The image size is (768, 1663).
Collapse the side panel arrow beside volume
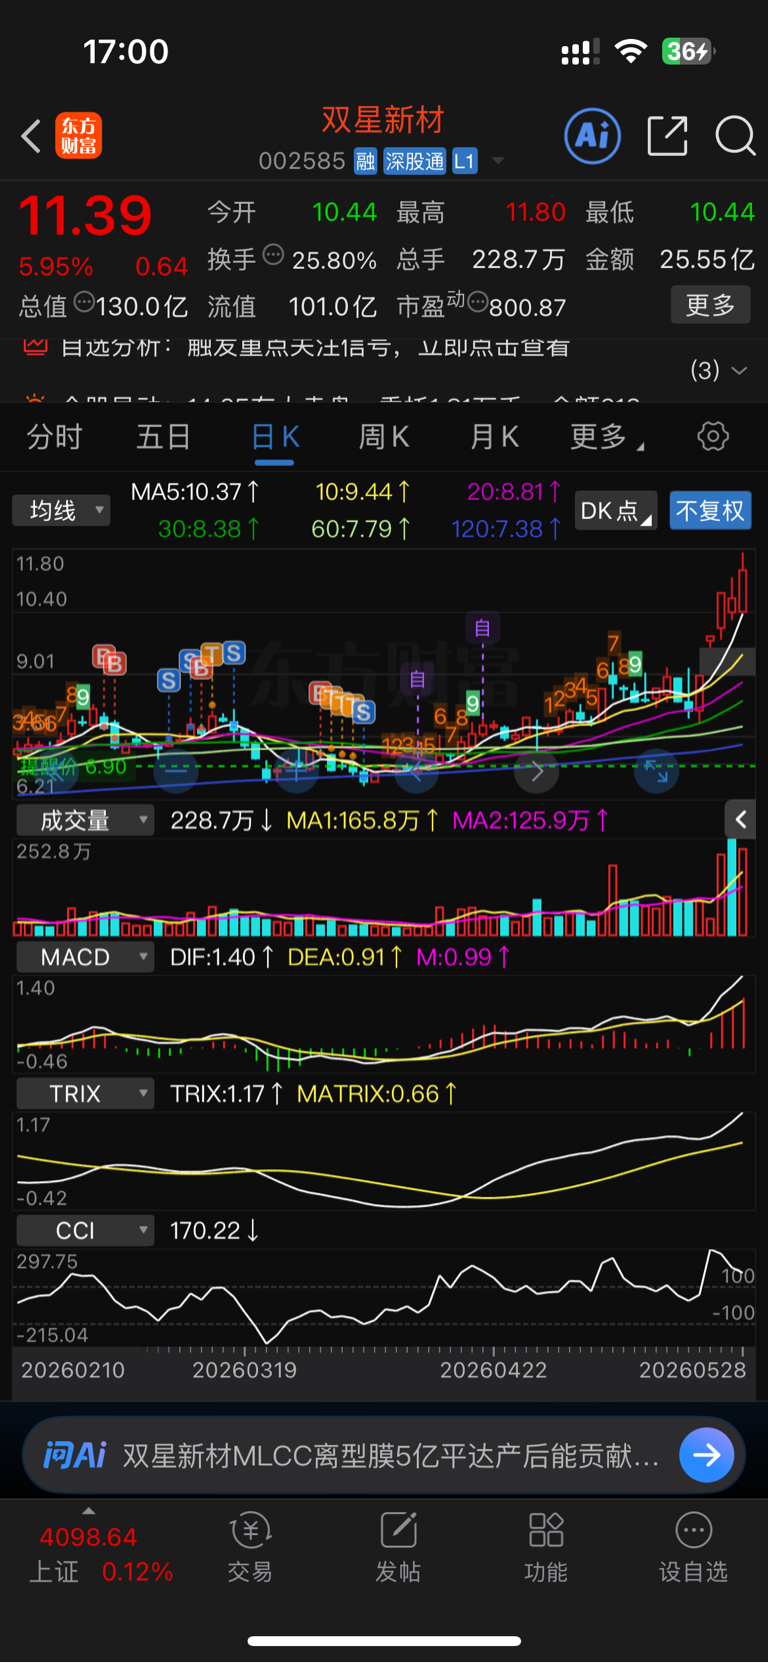[x=740, y=820]
